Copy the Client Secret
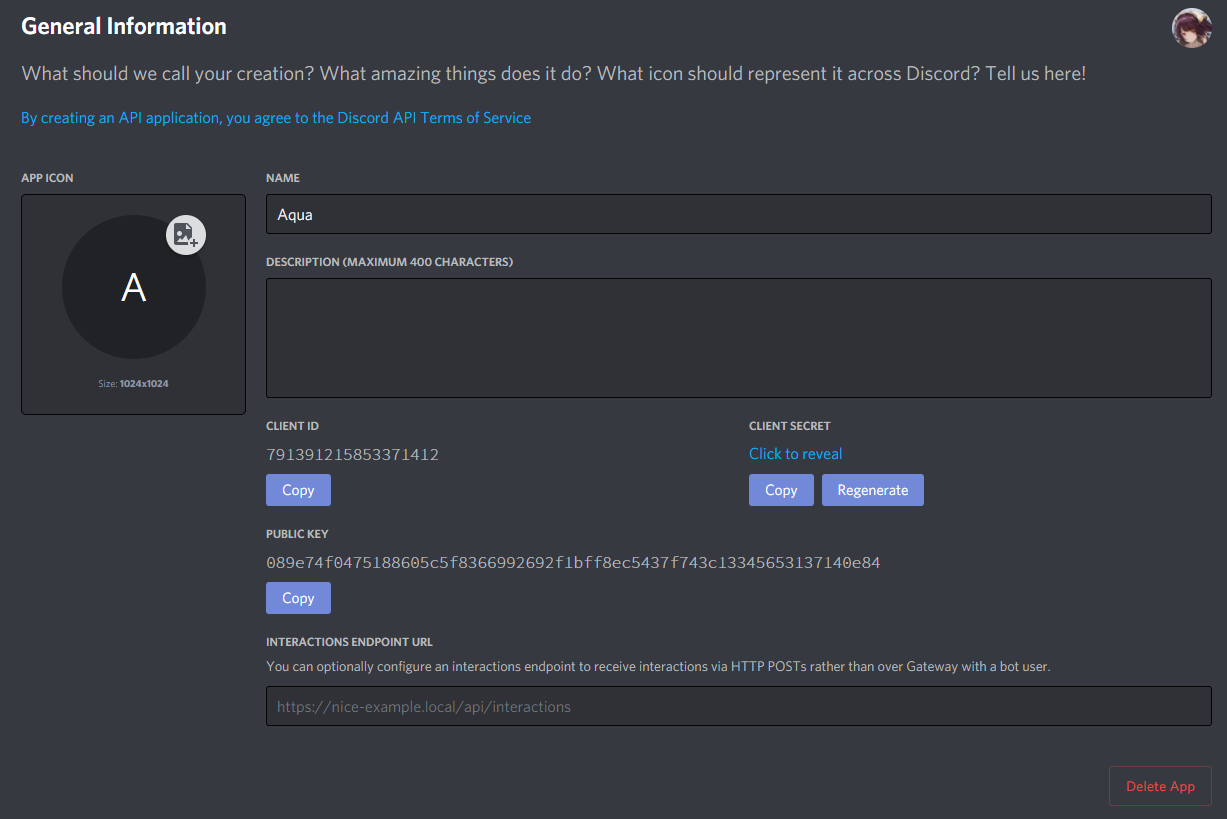 pyautogui.click(x=781, y=490)
